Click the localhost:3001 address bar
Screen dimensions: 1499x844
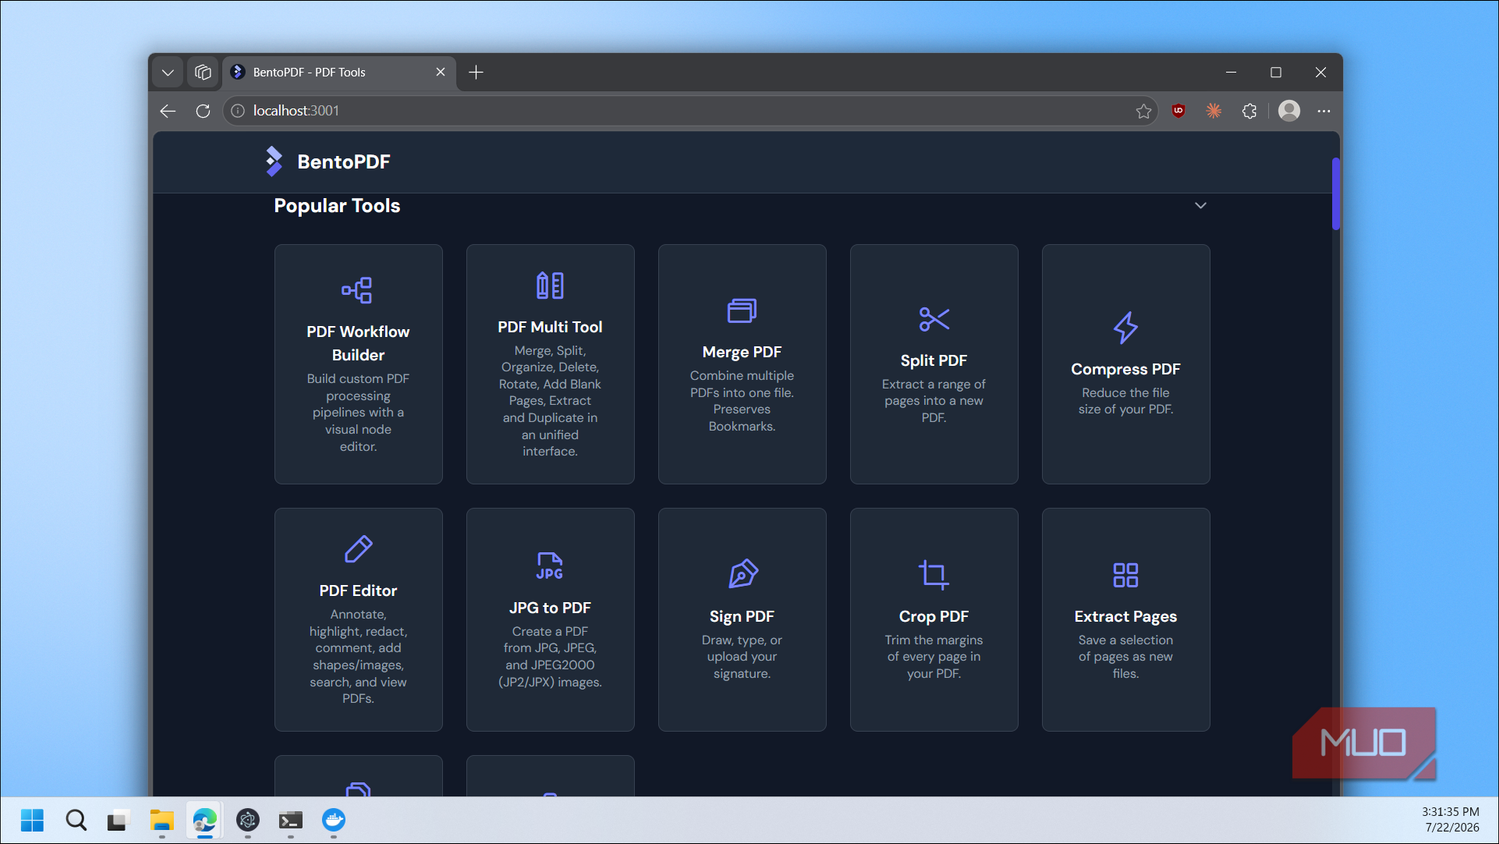pos(690,111)
